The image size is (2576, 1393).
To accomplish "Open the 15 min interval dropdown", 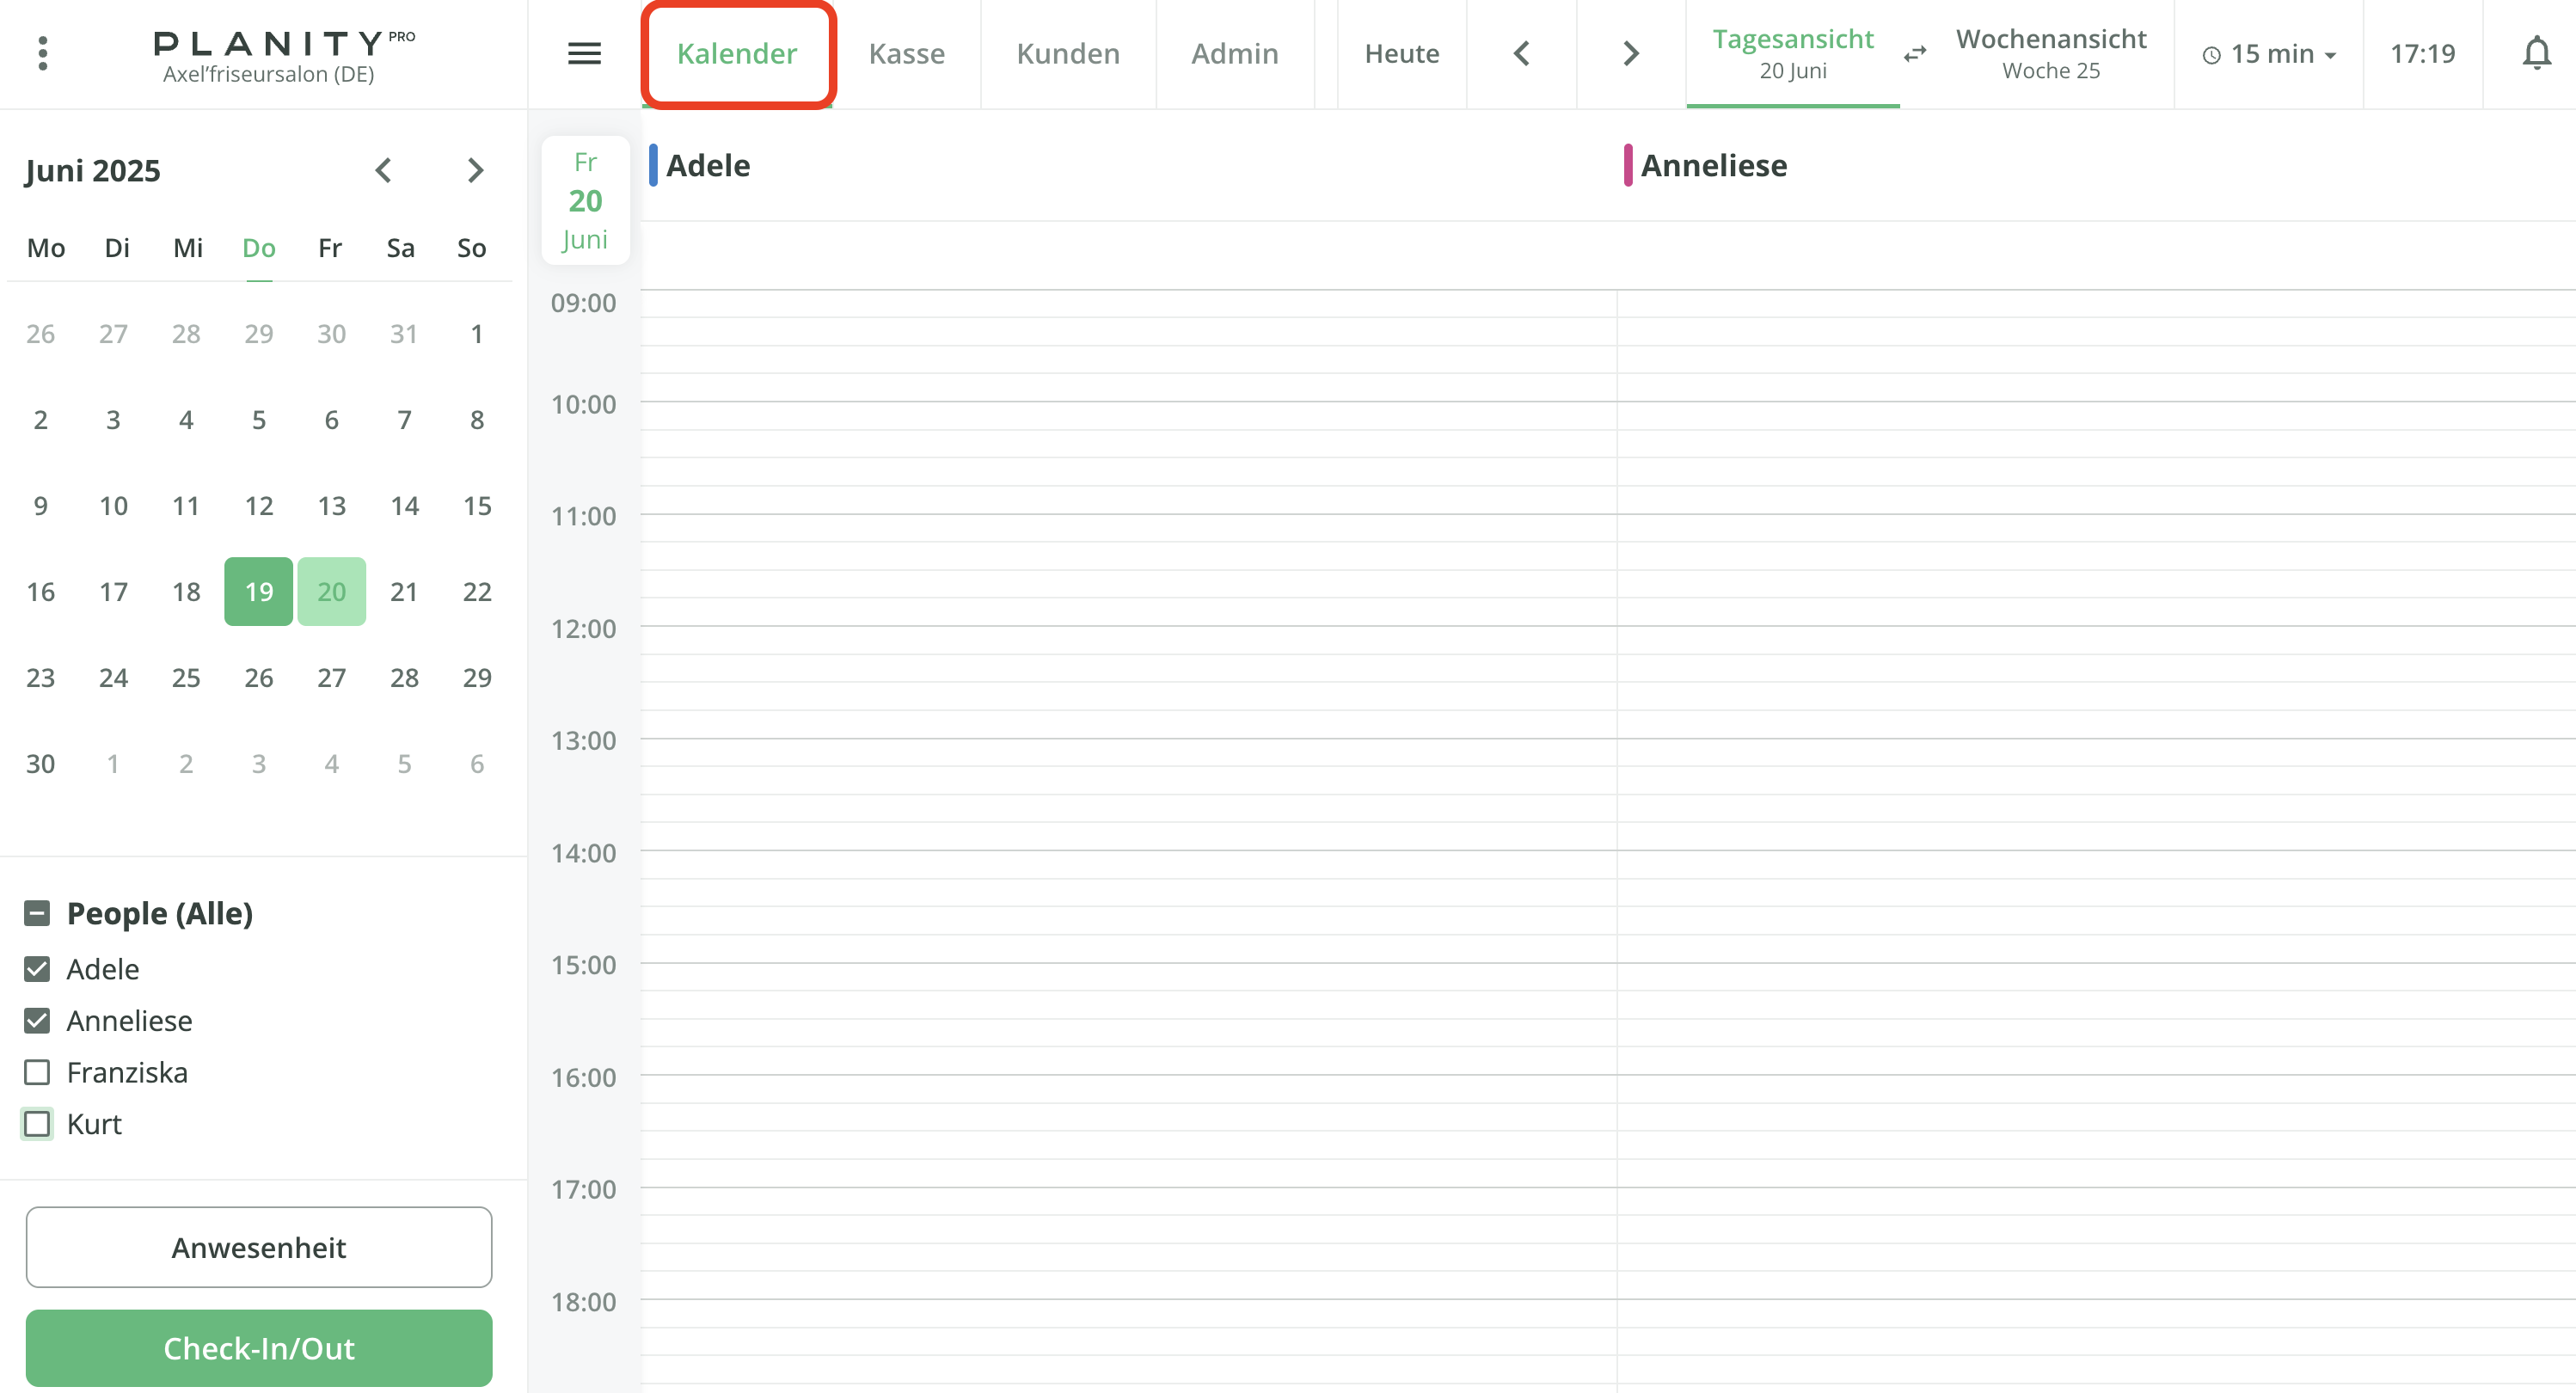I will coord(2268,53).
